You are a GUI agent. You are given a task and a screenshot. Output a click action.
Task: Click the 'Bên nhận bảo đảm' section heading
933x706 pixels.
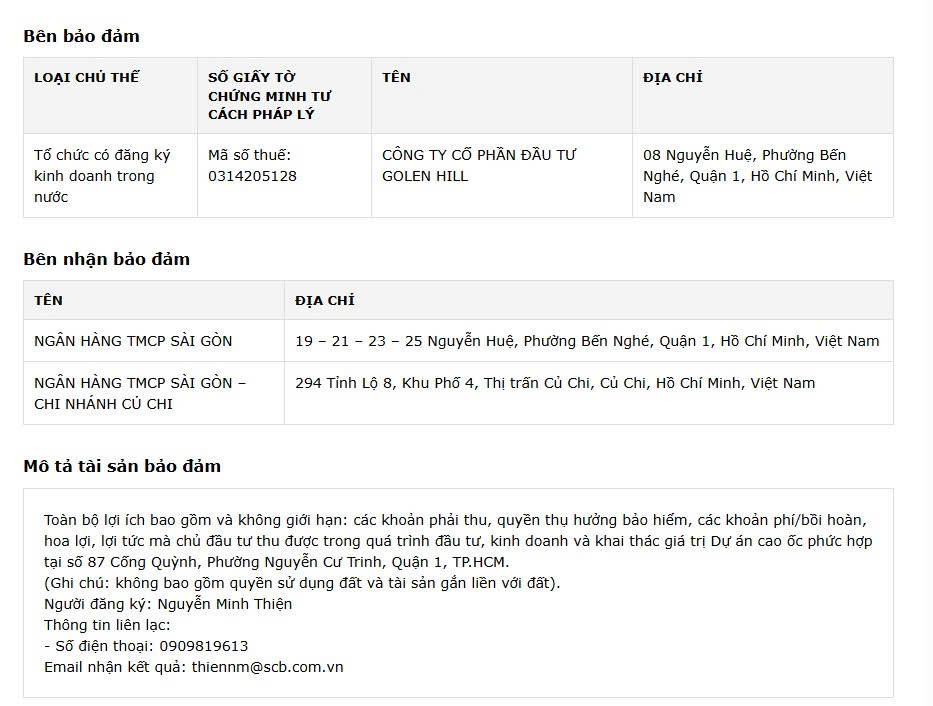(107, 259)
